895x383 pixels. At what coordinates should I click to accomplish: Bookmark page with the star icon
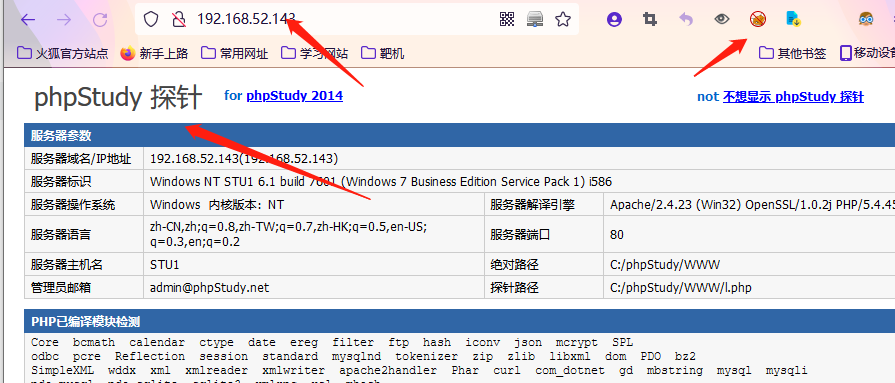(x=563, y=19)
